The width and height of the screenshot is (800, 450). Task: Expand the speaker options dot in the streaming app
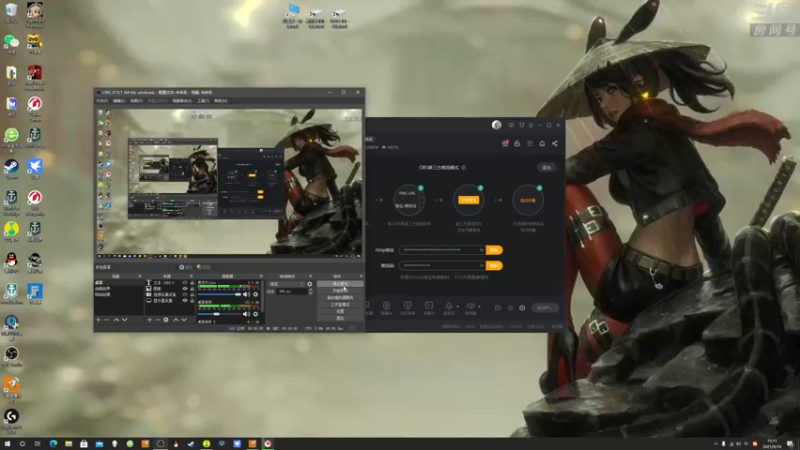click(x=479, y=307)
